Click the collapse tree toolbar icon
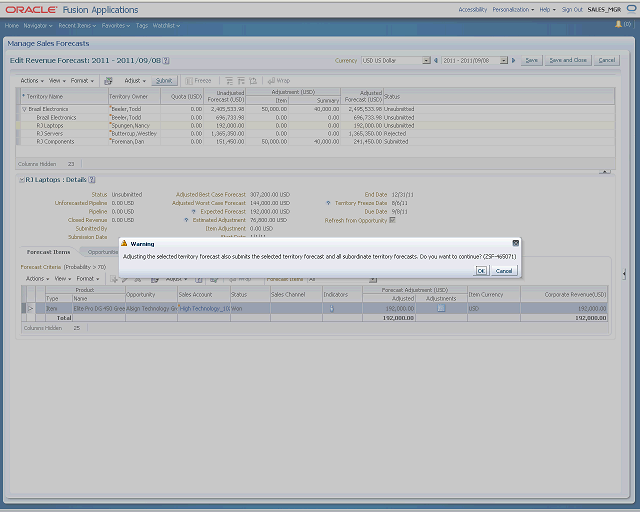 (x=241, y=81)
